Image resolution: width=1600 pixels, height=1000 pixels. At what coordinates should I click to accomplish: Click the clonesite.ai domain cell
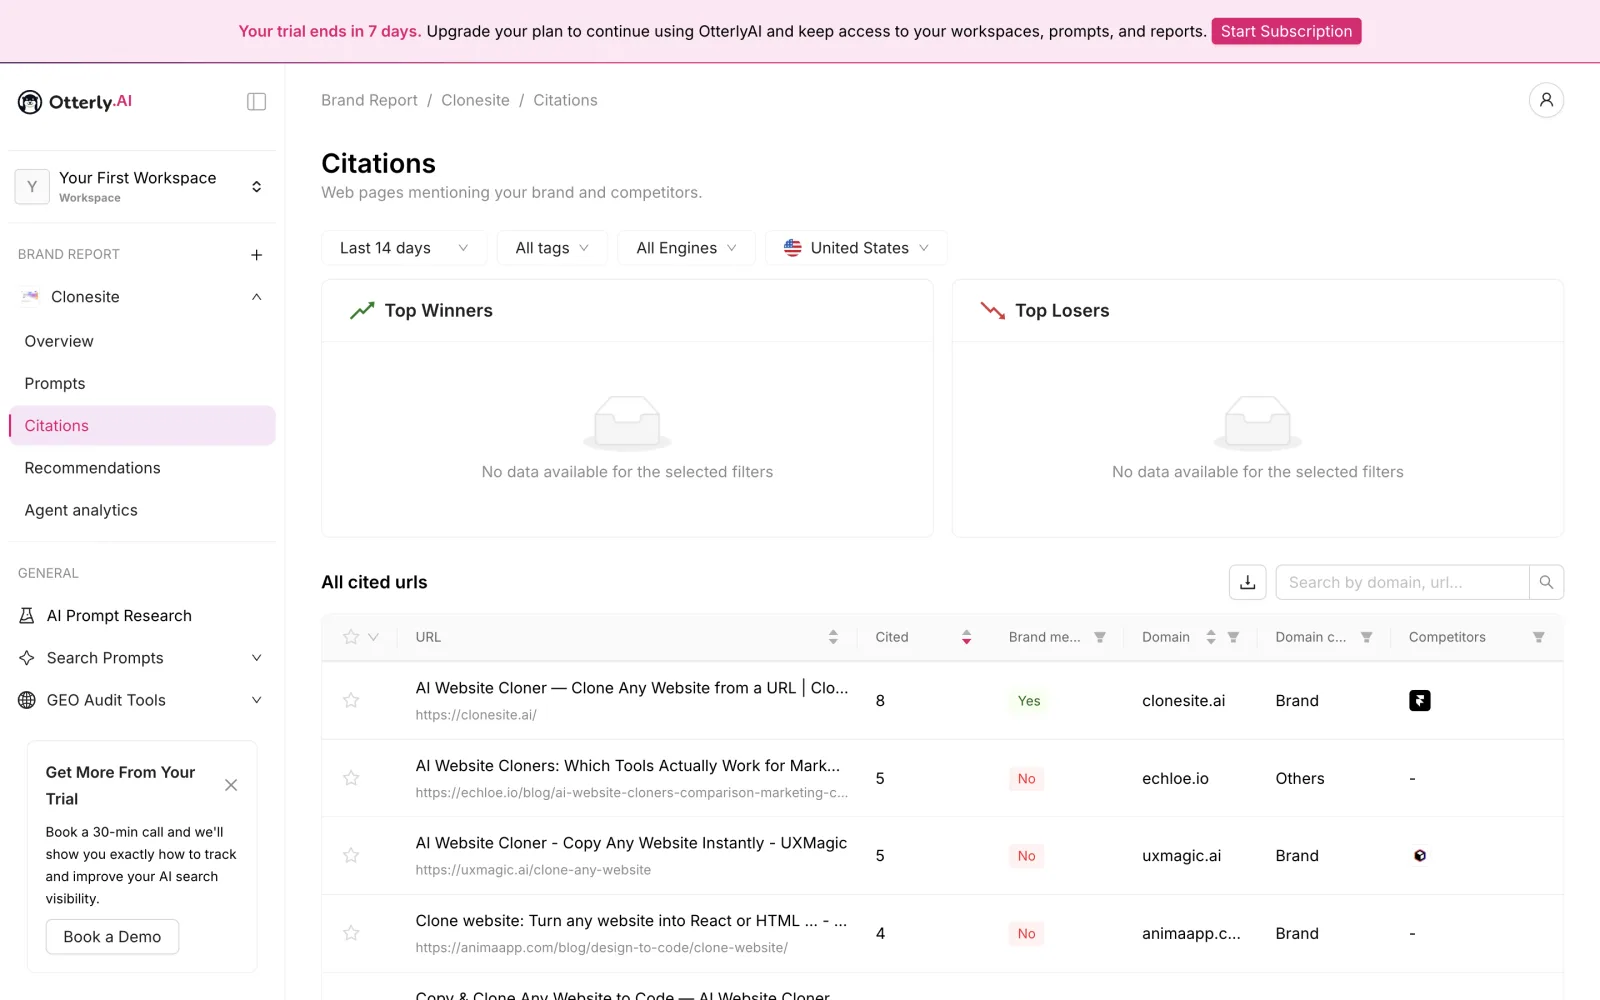click(1183, 701)
